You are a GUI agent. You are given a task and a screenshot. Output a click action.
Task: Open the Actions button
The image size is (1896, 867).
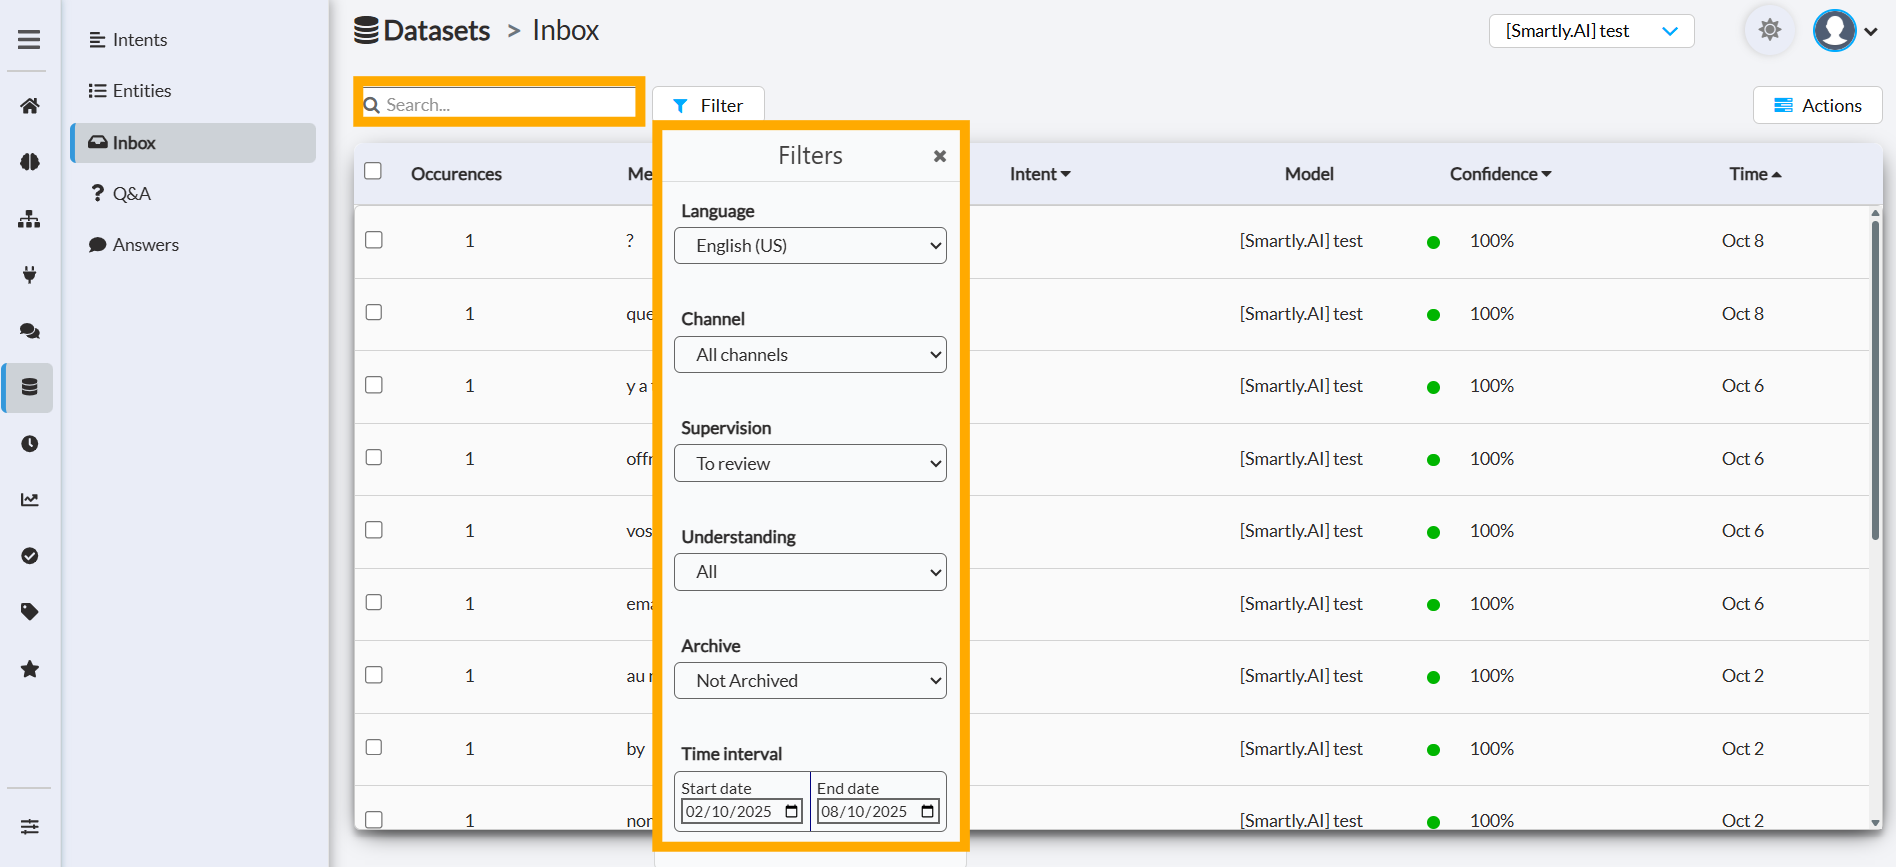(1817, 105)
